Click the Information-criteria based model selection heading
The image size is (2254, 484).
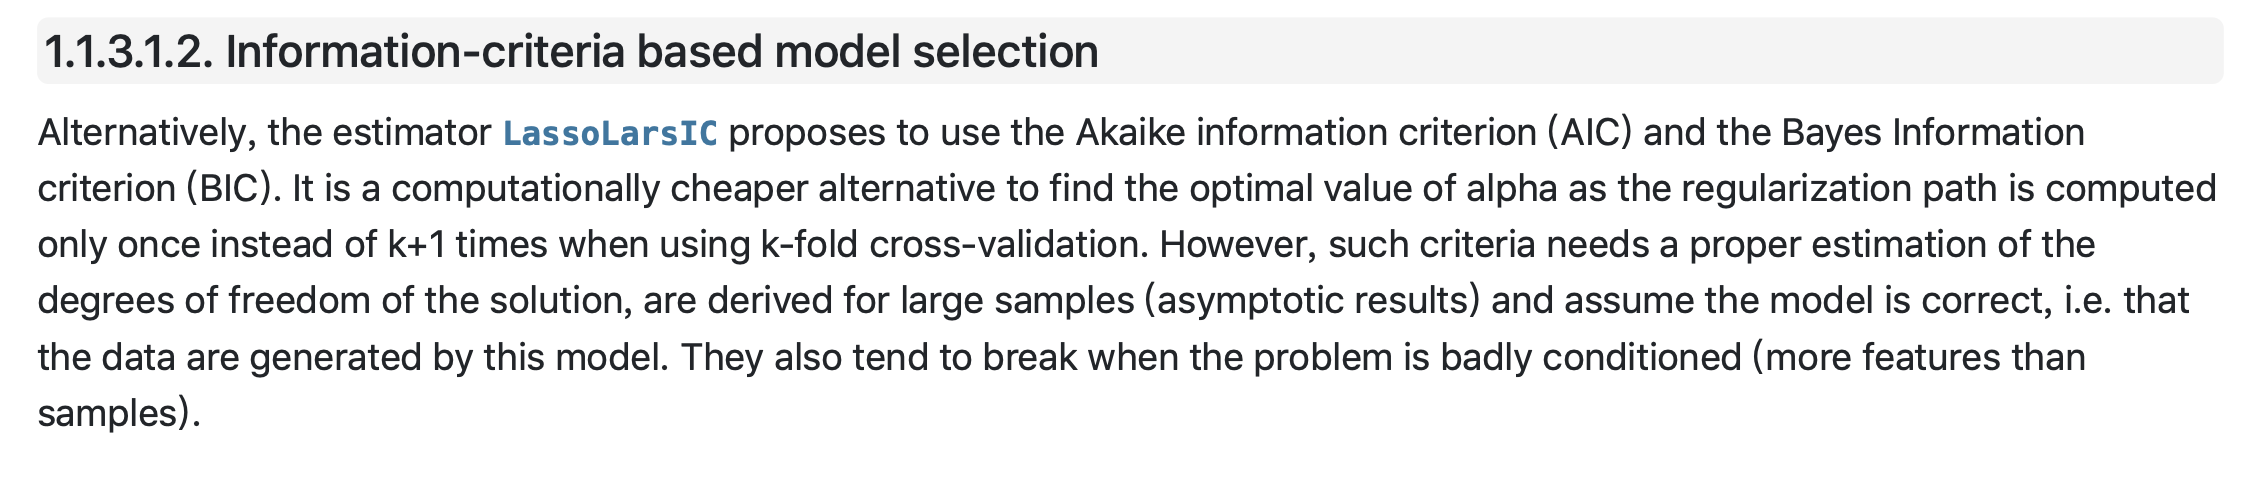coord(662,51)
